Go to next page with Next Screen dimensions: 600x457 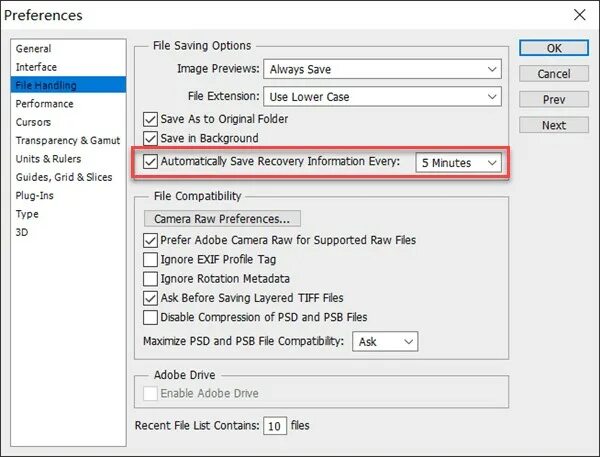click(x=554, y=125)
